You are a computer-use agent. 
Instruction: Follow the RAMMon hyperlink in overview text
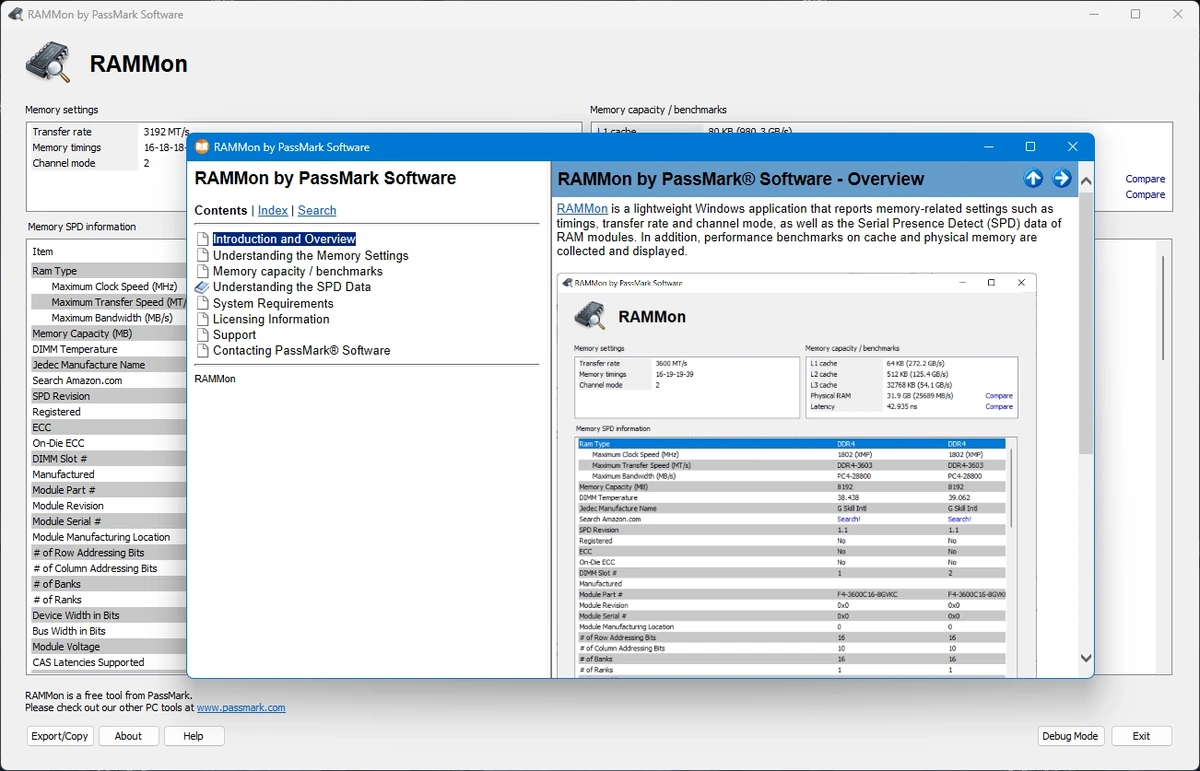[x=582, y=208]
